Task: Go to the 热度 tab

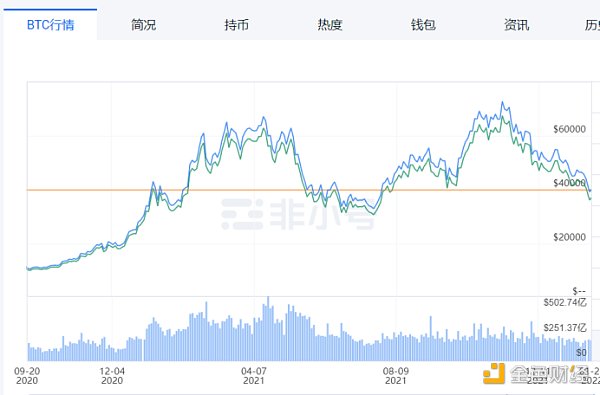Action: coord(330,25)
